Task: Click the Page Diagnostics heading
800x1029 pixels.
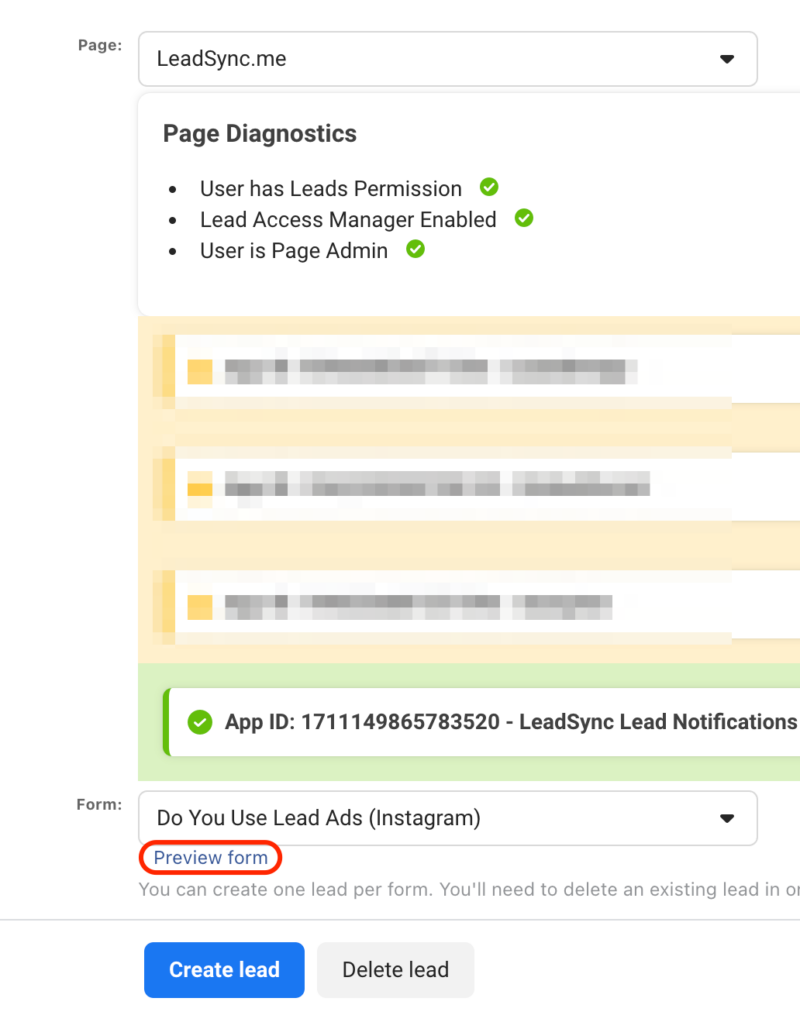Action: pos(260,134)
